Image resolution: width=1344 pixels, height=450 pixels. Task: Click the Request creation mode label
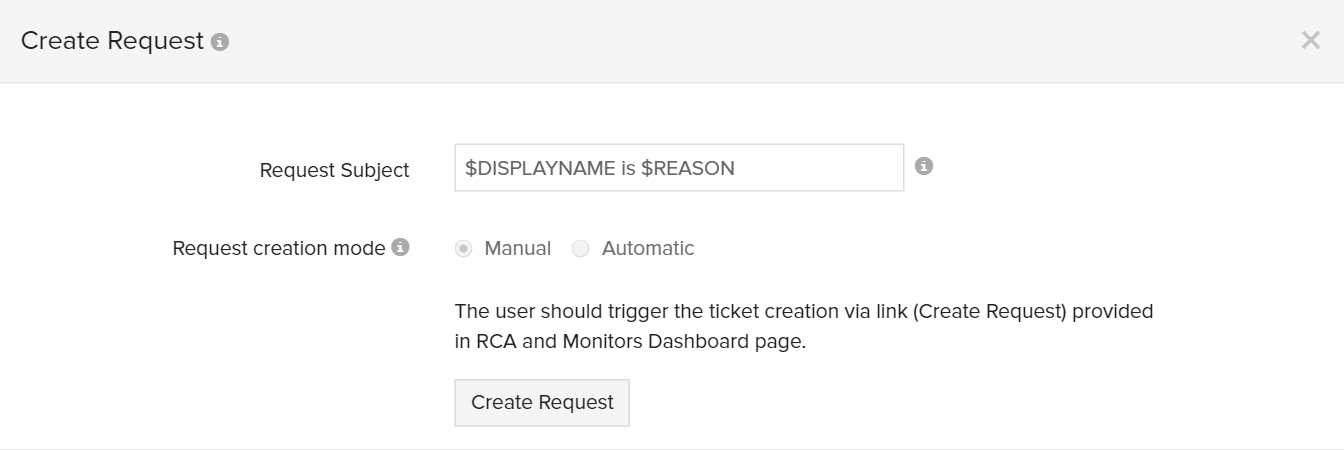(279, 249)
